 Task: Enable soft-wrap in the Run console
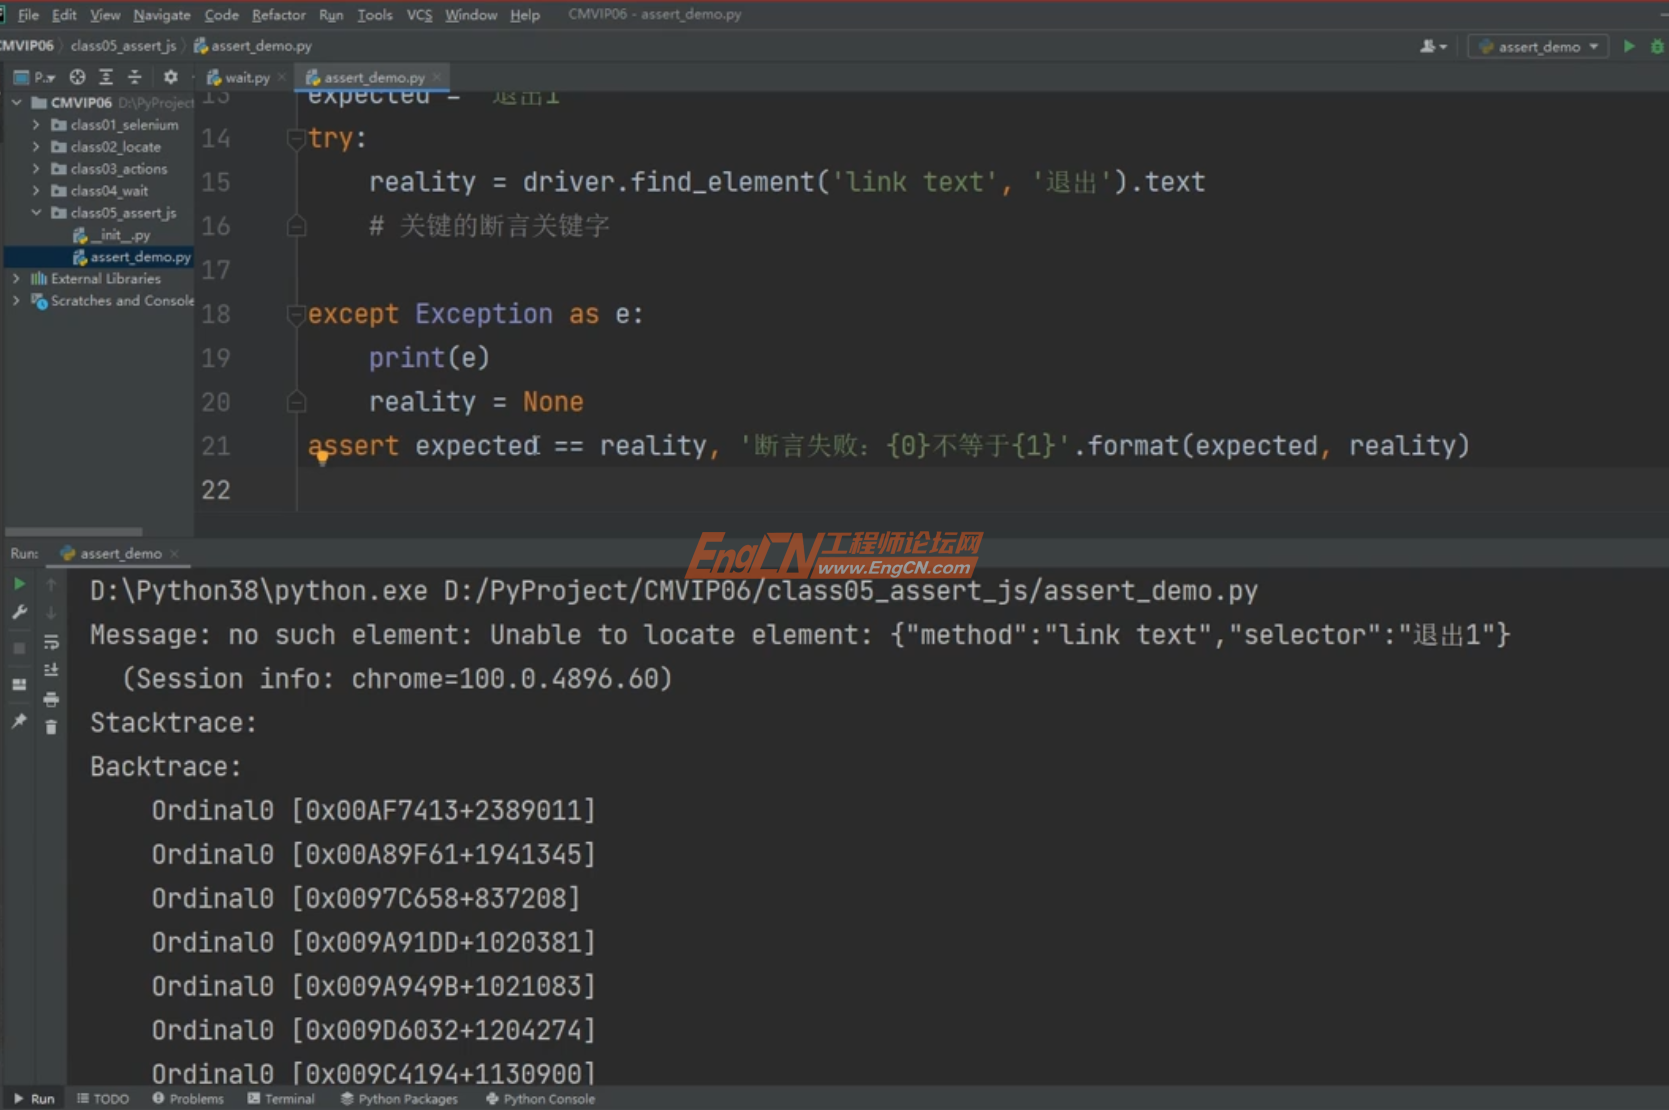click(51, 643)
